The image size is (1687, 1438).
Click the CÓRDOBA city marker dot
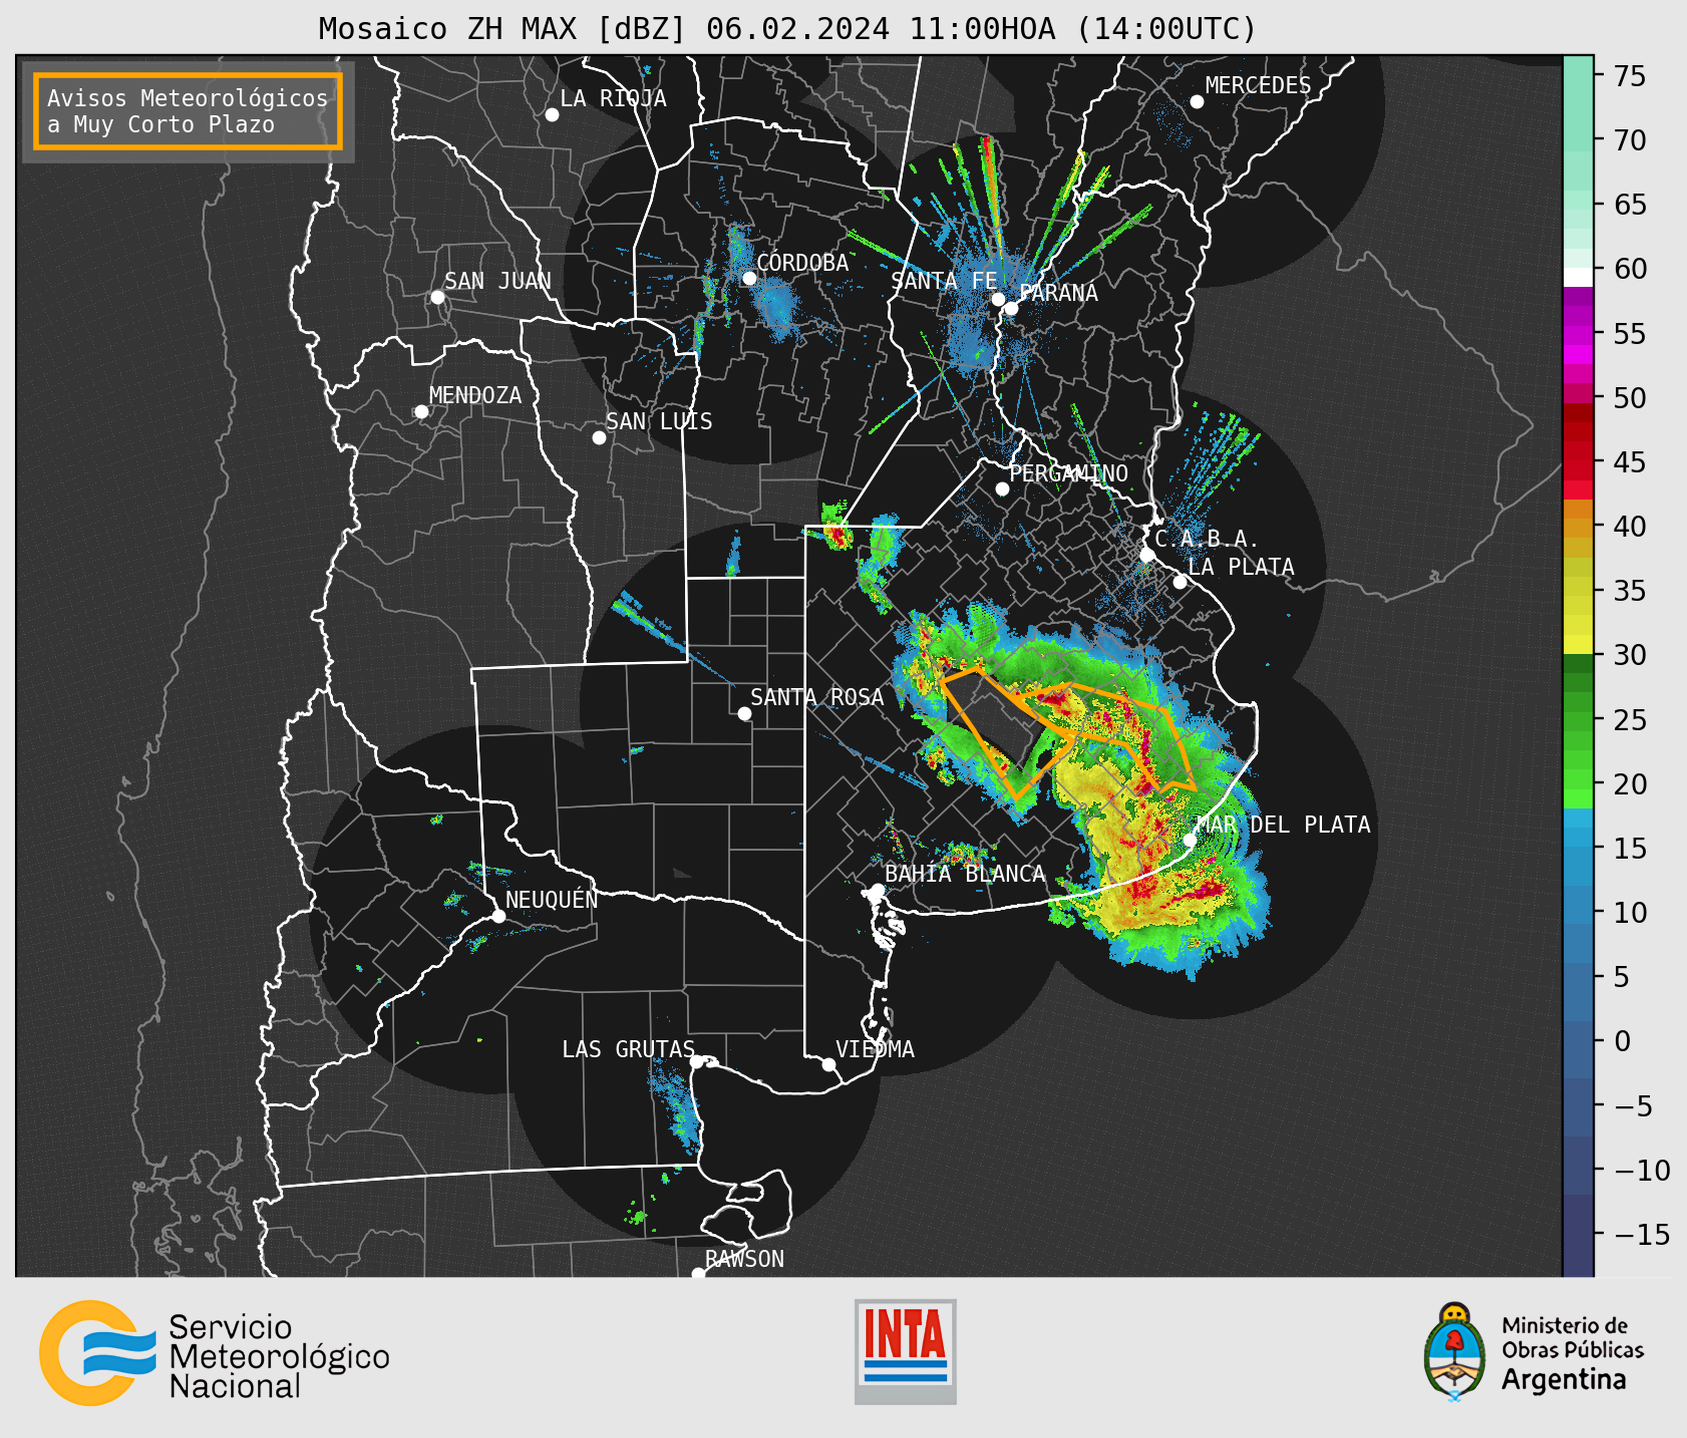(749, 278)
